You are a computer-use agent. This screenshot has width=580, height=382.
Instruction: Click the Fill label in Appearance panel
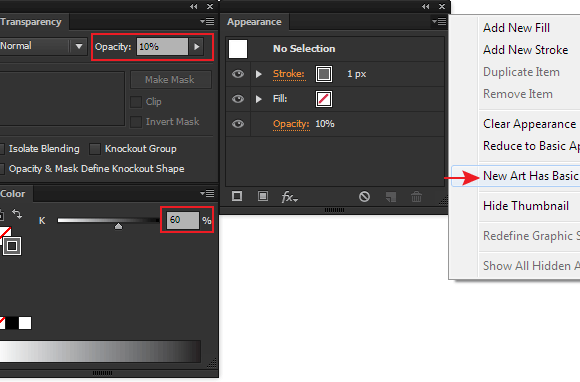tap(280, 99)
